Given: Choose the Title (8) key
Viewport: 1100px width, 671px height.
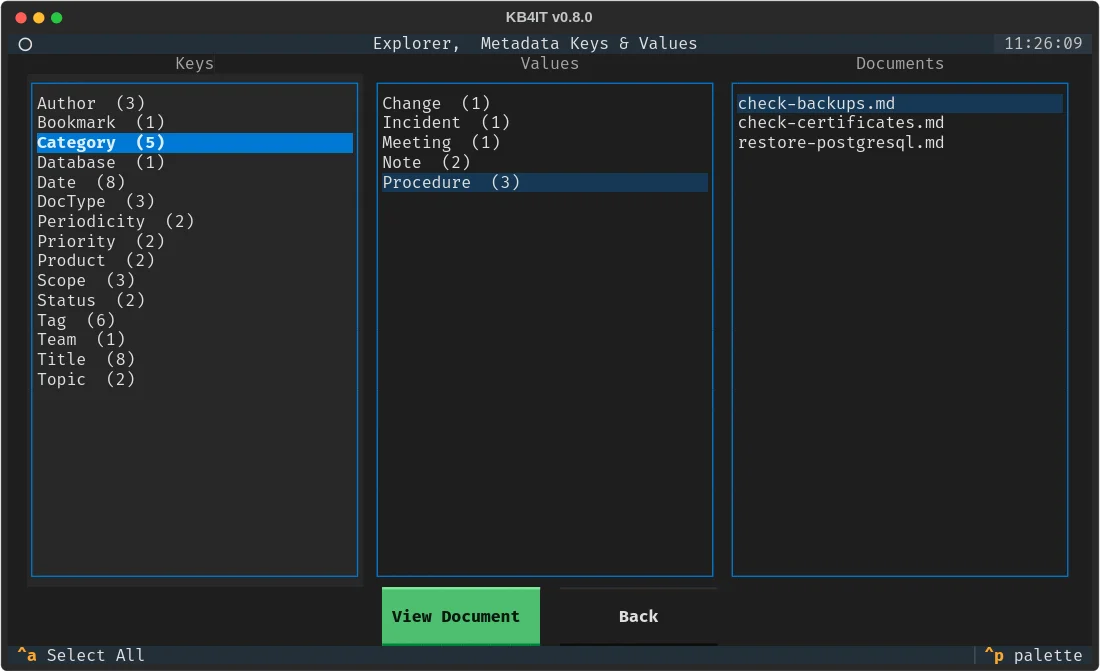Looking at the screenshot, I should click(194, 359).
